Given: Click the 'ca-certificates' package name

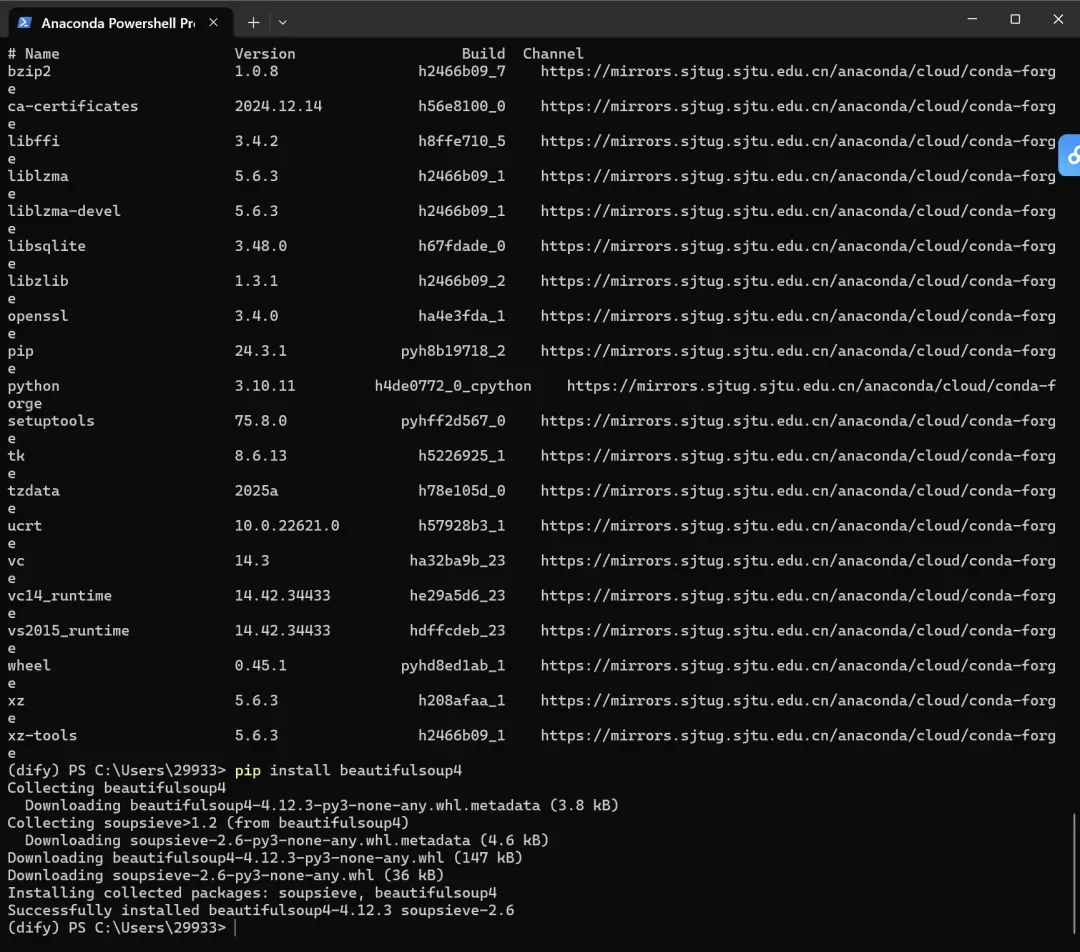Looking at the screenshot, I should (73, 106).
